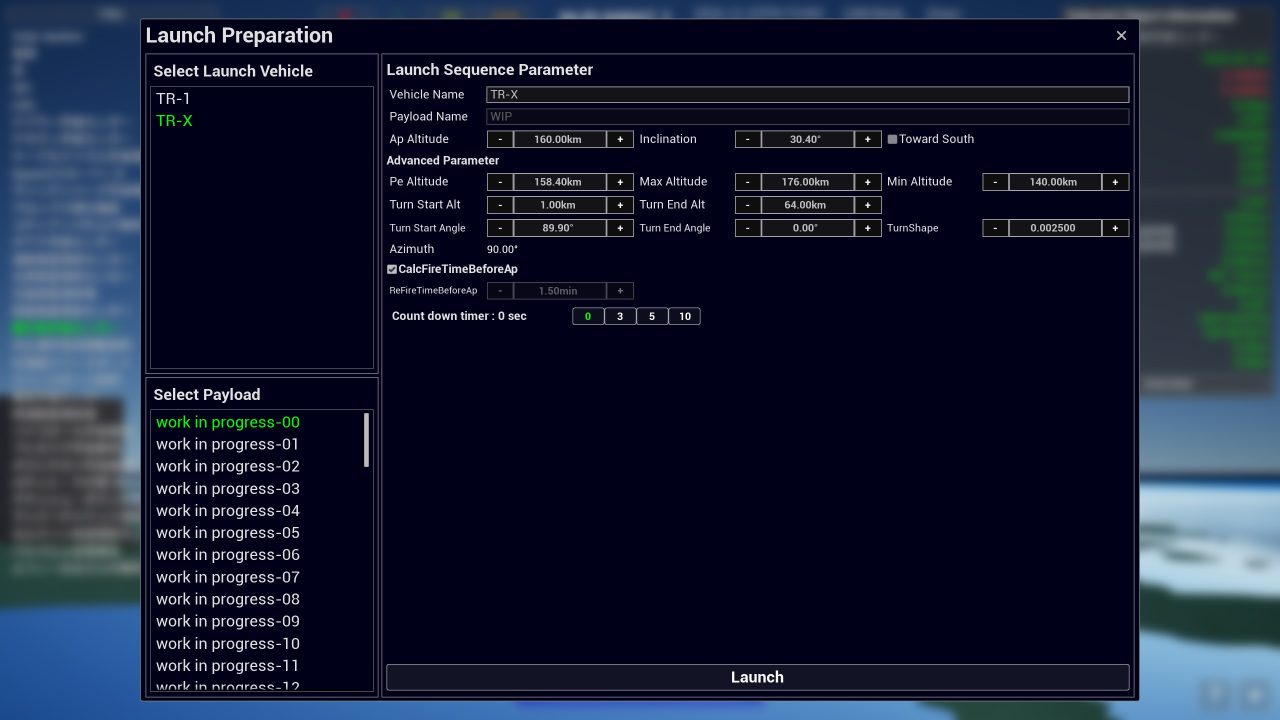Select payload work in progress-08

coord(228,599)
